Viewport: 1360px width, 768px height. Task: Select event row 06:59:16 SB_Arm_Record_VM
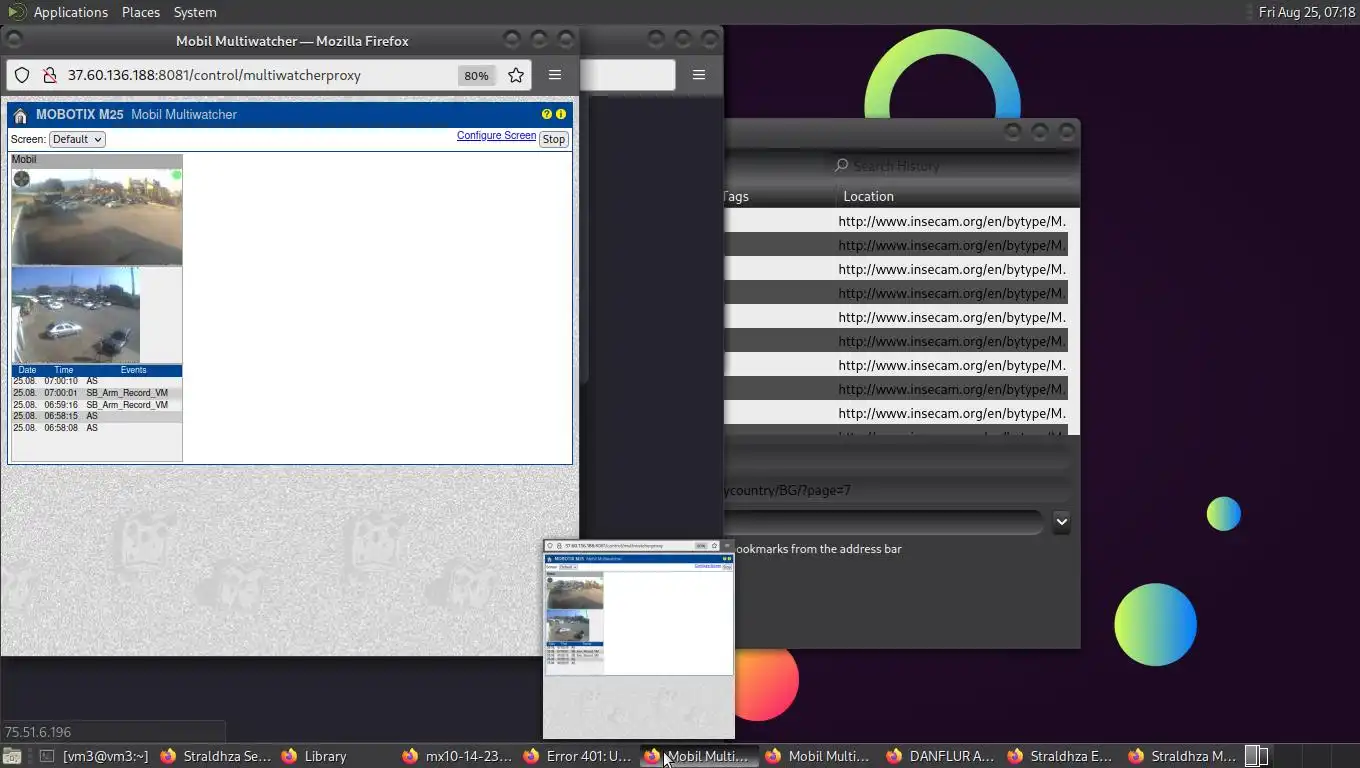click(x=97, y=405)
